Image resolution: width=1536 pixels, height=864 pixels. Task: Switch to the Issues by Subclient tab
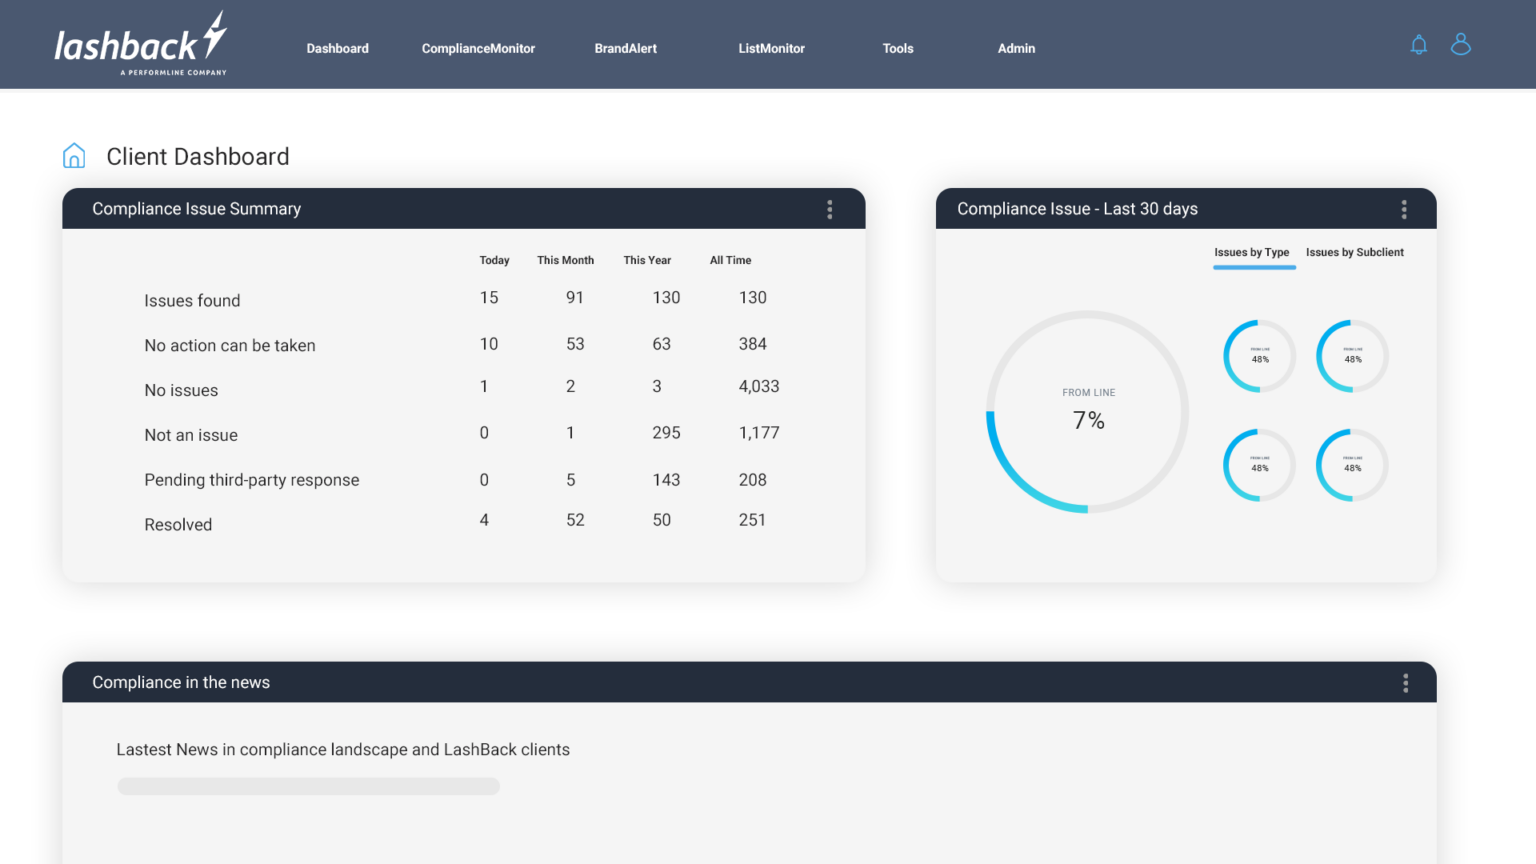[1355, 252]
